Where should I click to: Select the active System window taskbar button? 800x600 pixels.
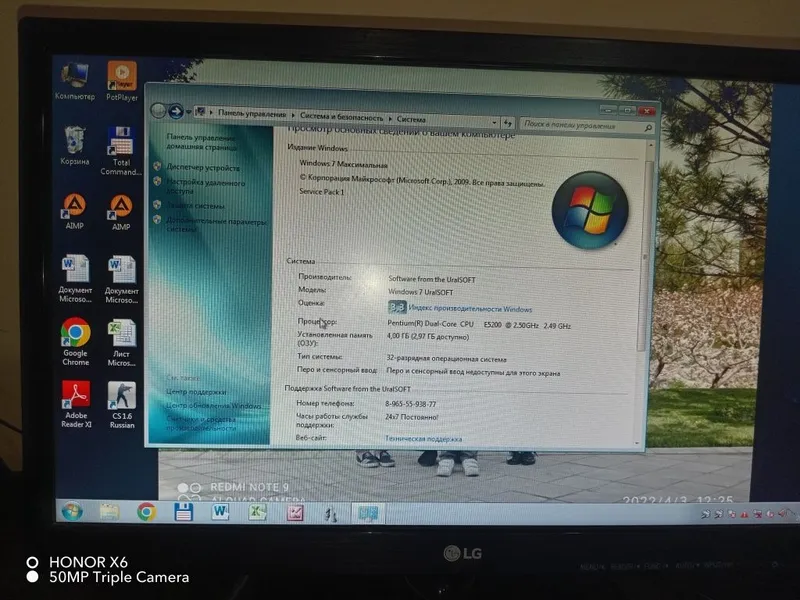pyautogui.click(x=368, y=513)
